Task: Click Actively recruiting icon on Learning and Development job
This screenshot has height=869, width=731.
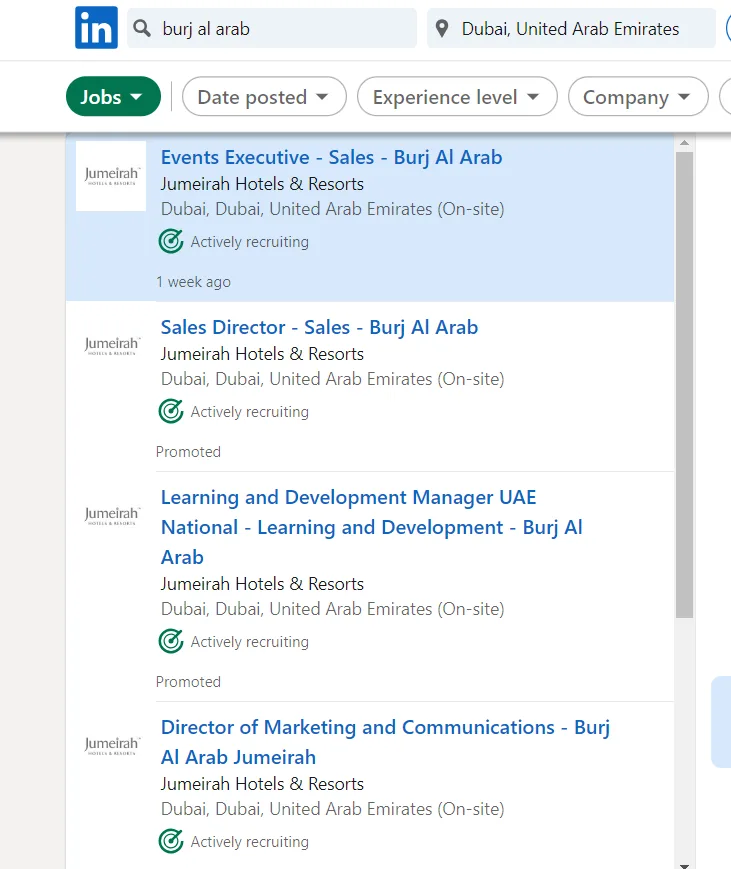Action: (171, 641)
